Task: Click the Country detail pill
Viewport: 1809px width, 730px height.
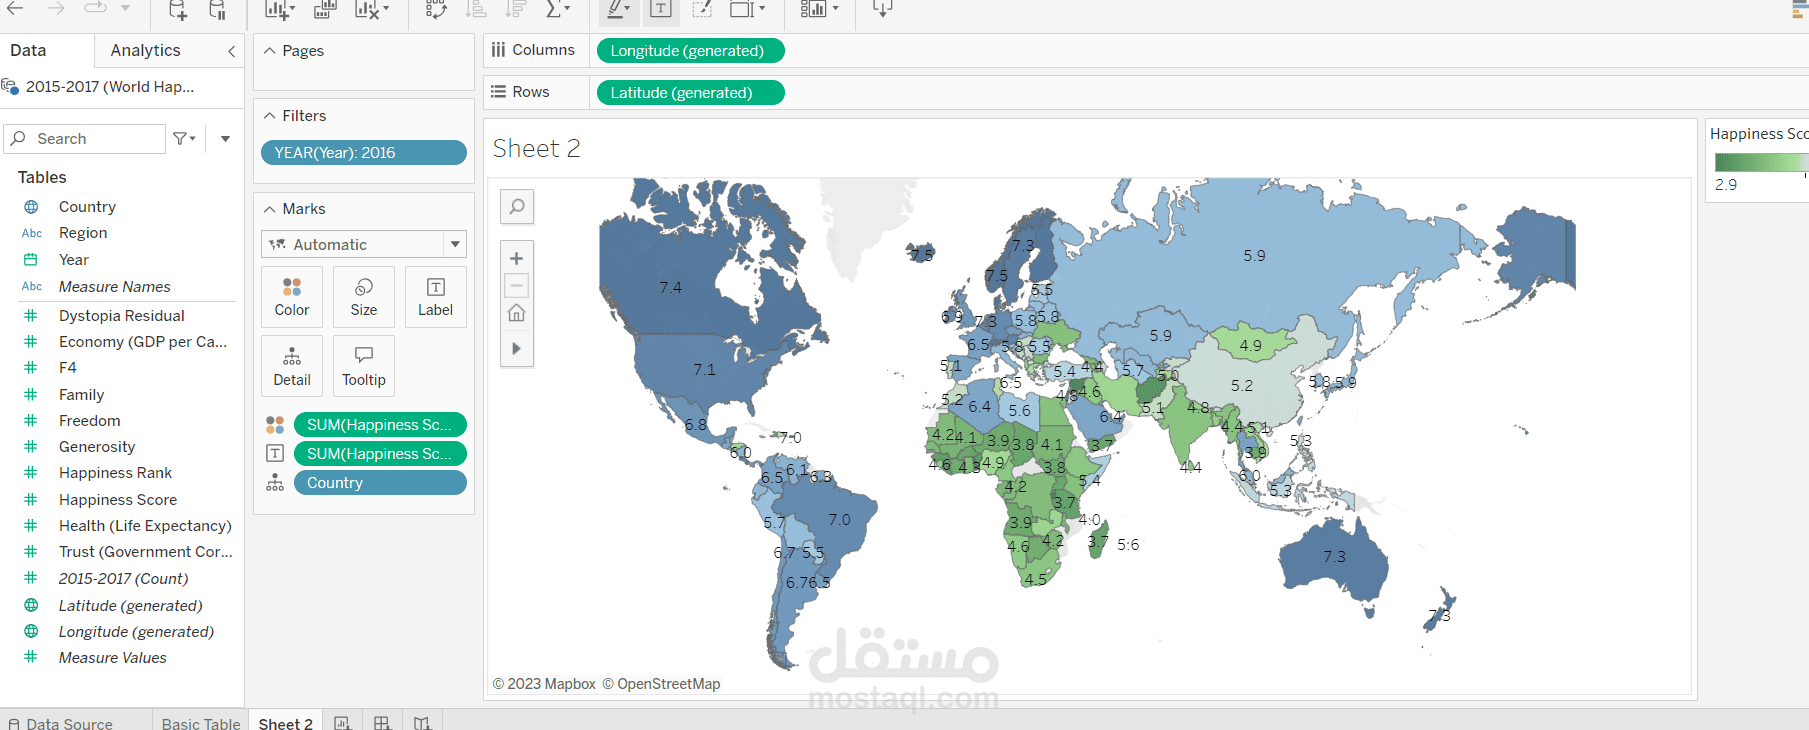Action: tap(380, 482)
